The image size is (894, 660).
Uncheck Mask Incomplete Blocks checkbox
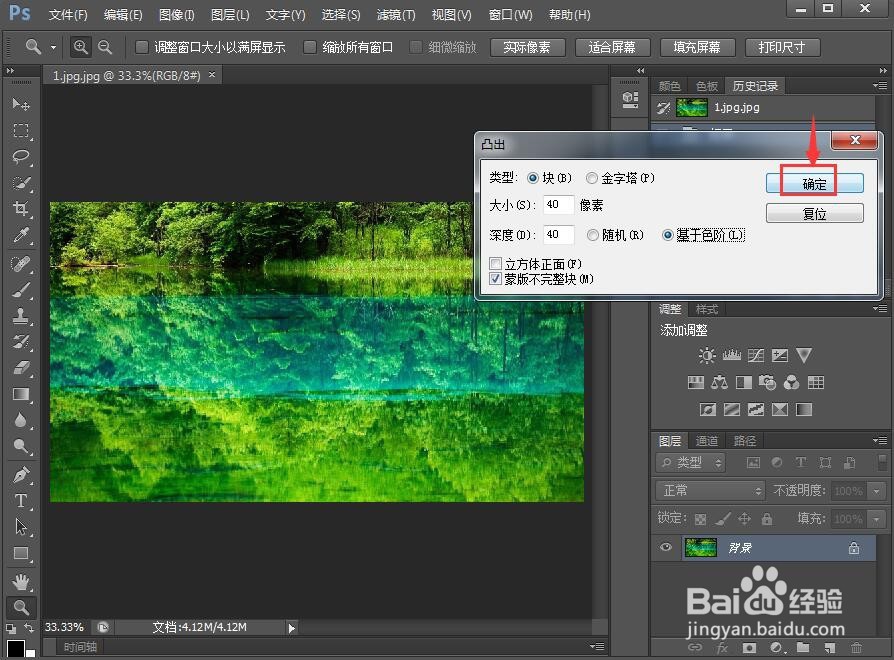[495, 279]
